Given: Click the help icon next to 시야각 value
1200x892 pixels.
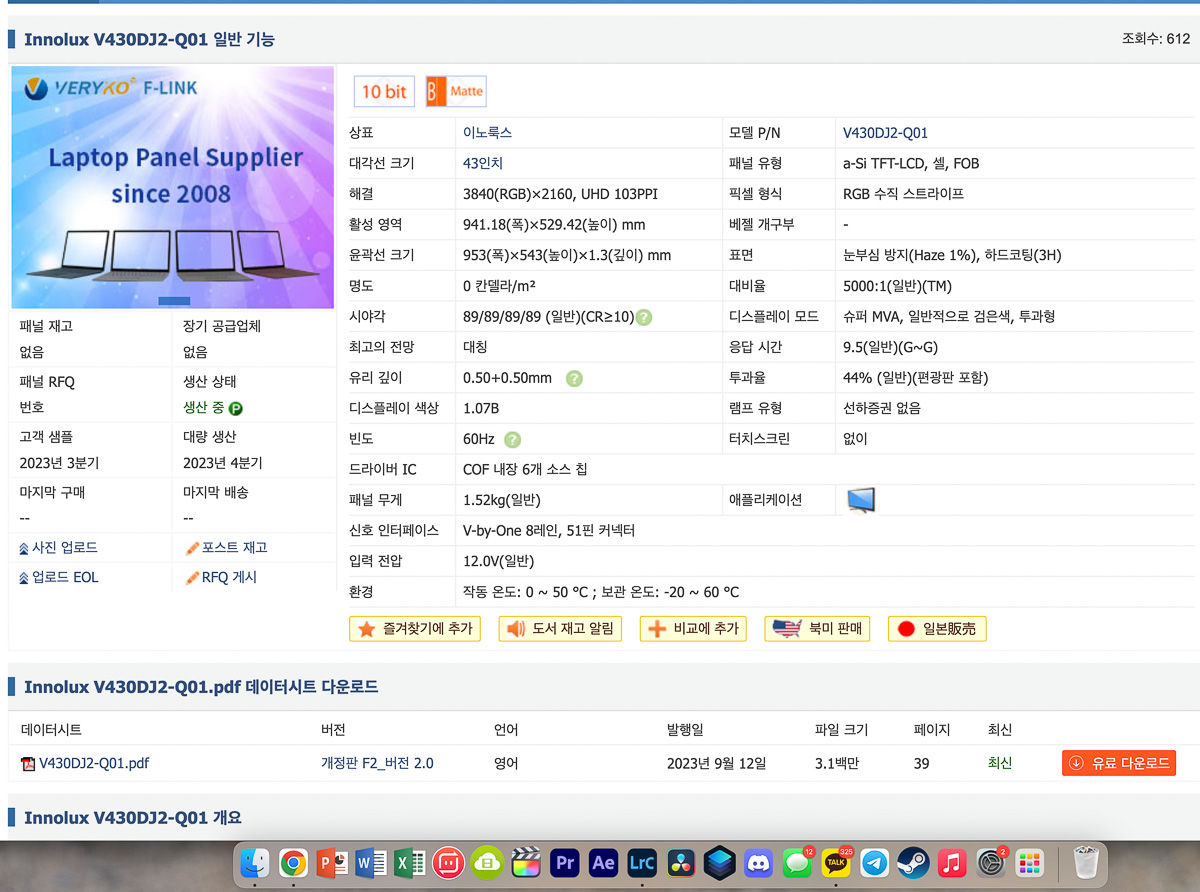Looking at the screenshot, I should pos(644,317).
